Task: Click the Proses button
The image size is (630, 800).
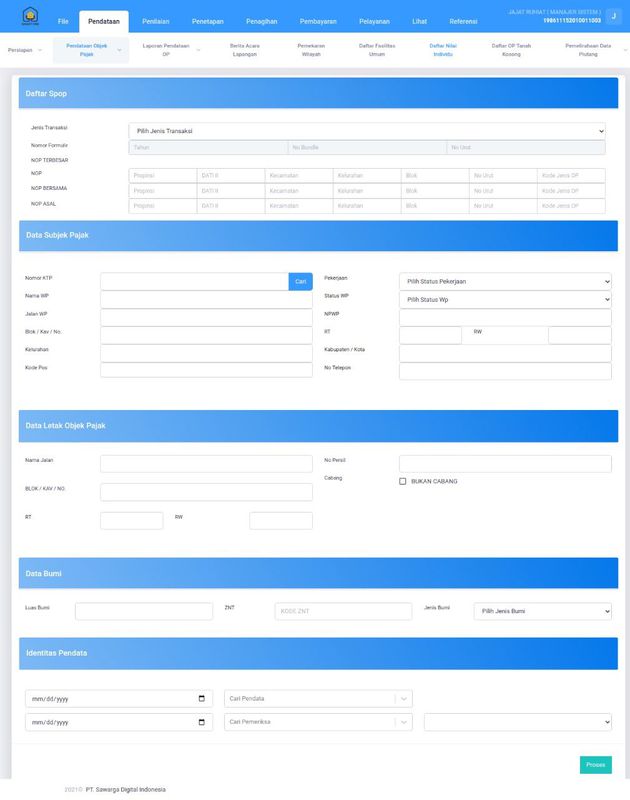Action: pos(595,765)
